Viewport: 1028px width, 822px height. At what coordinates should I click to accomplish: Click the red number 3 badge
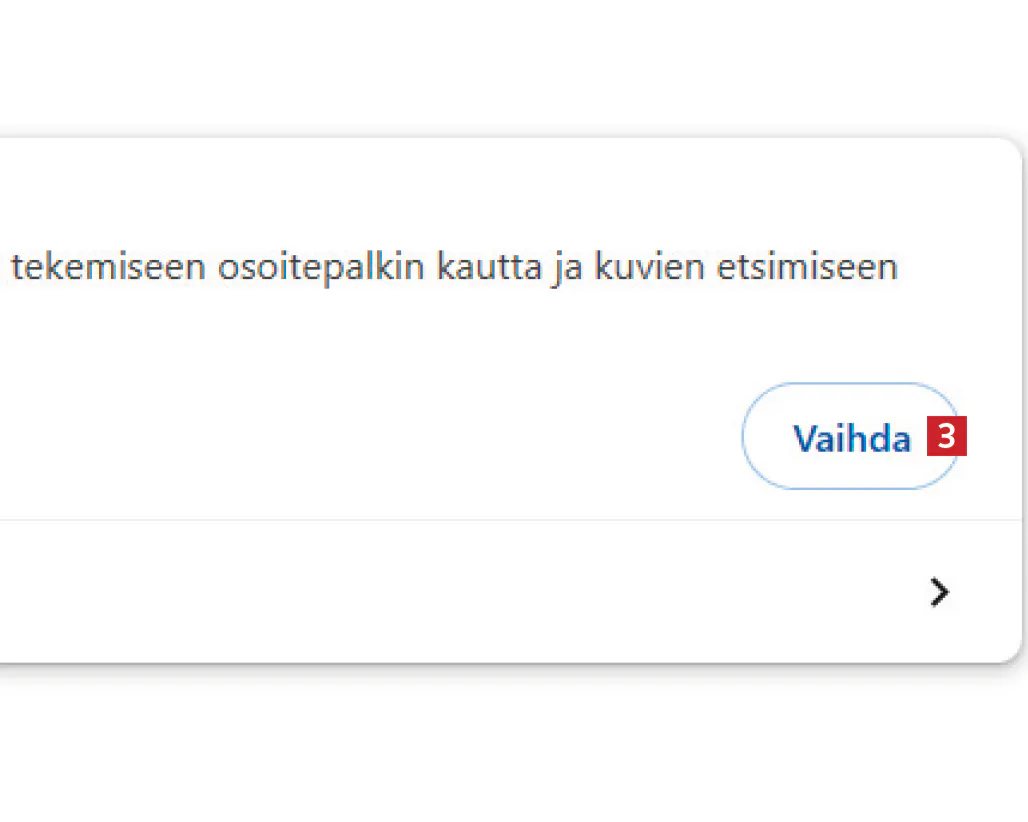click(x=946, y=438)
